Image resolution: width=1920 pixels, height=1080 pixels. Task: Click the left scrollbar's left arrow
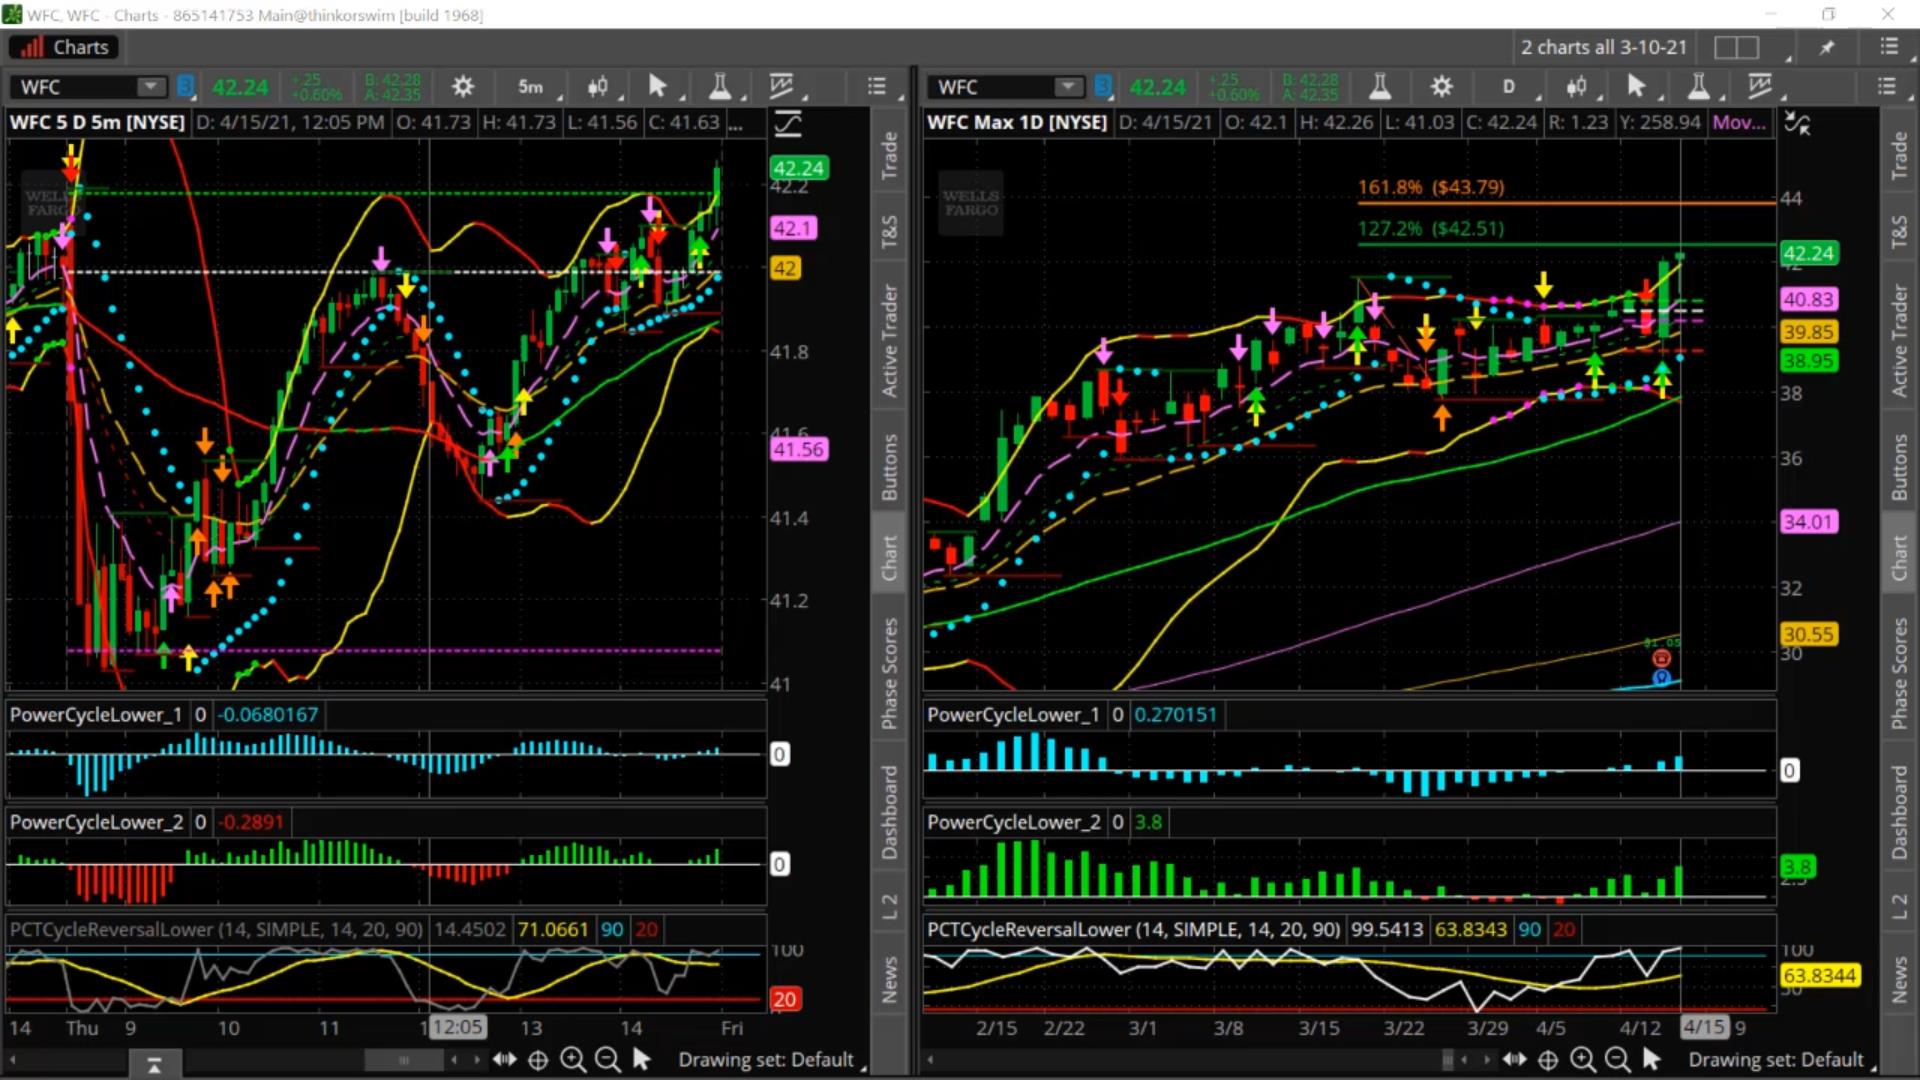coord(13,1060)
